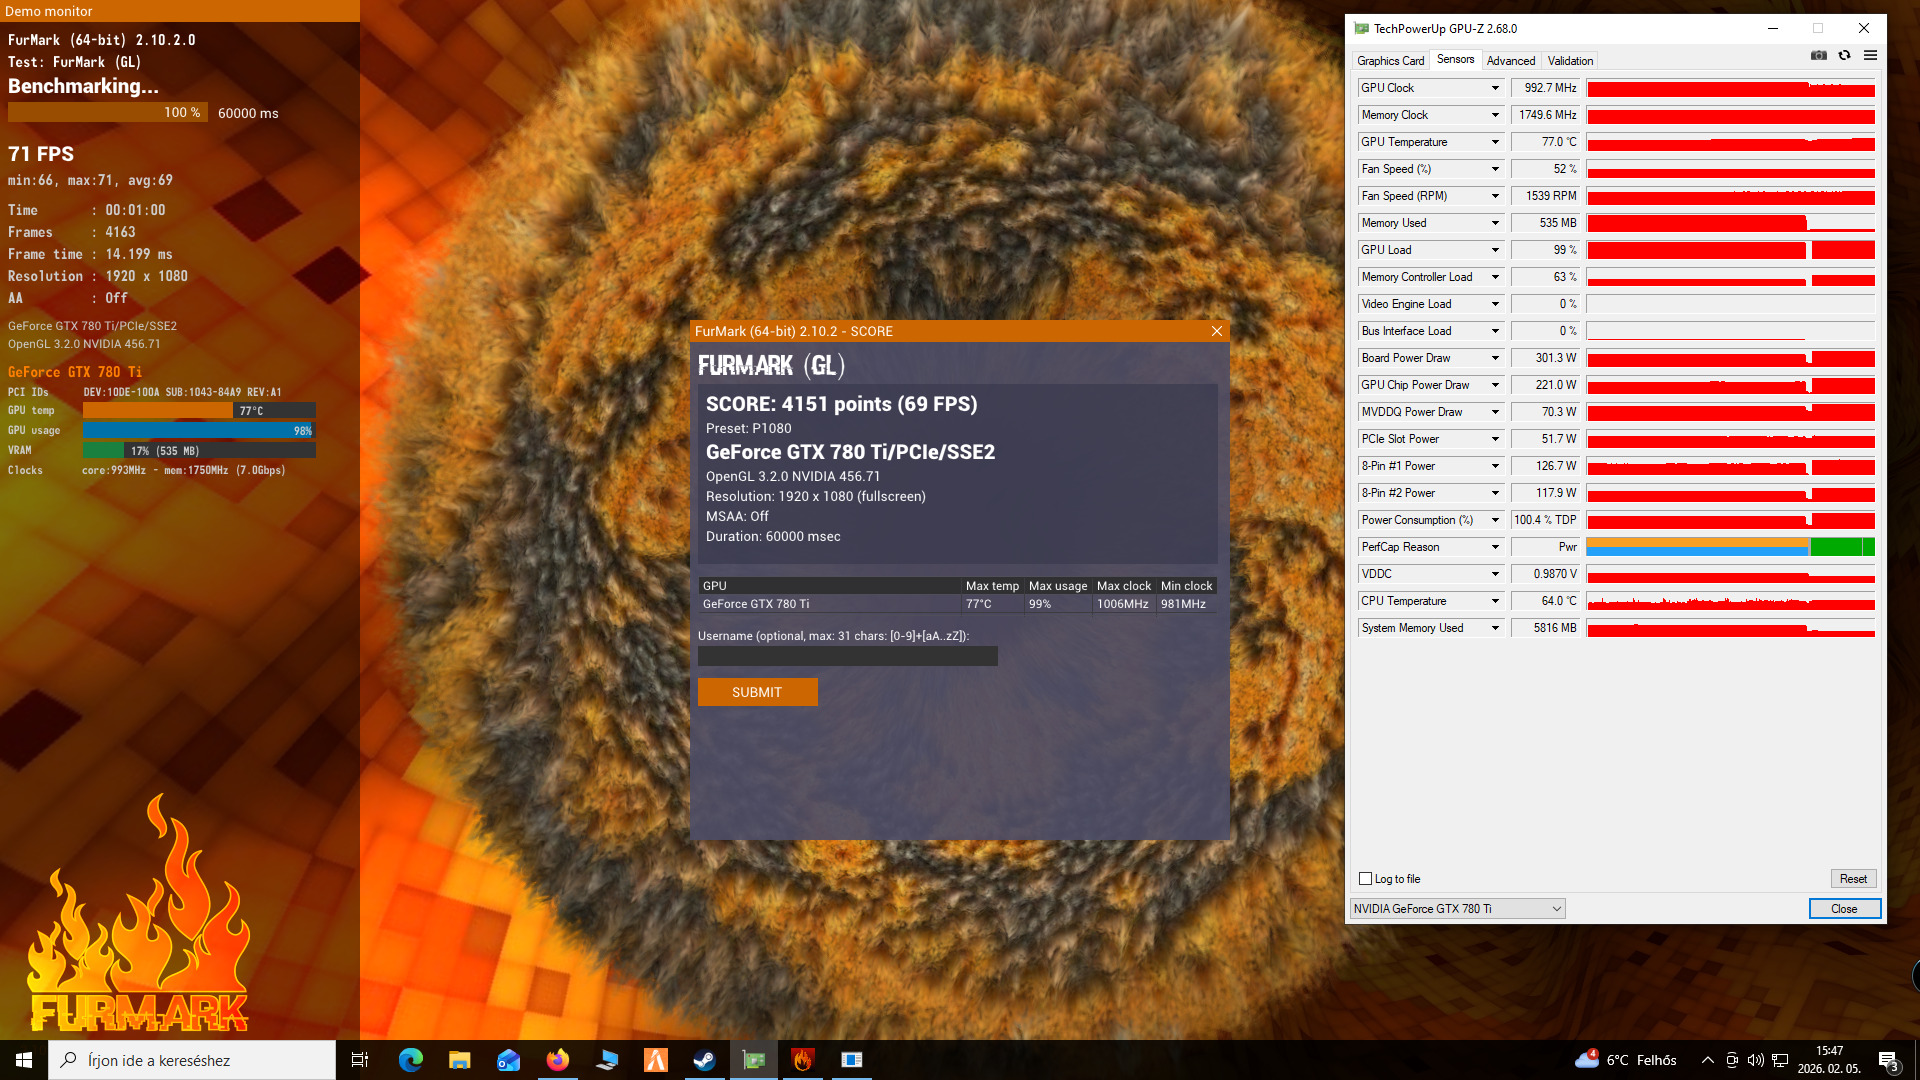Click the GPU-Z refresh icon
The image size is (1920, 1080).
(1844, 56)
